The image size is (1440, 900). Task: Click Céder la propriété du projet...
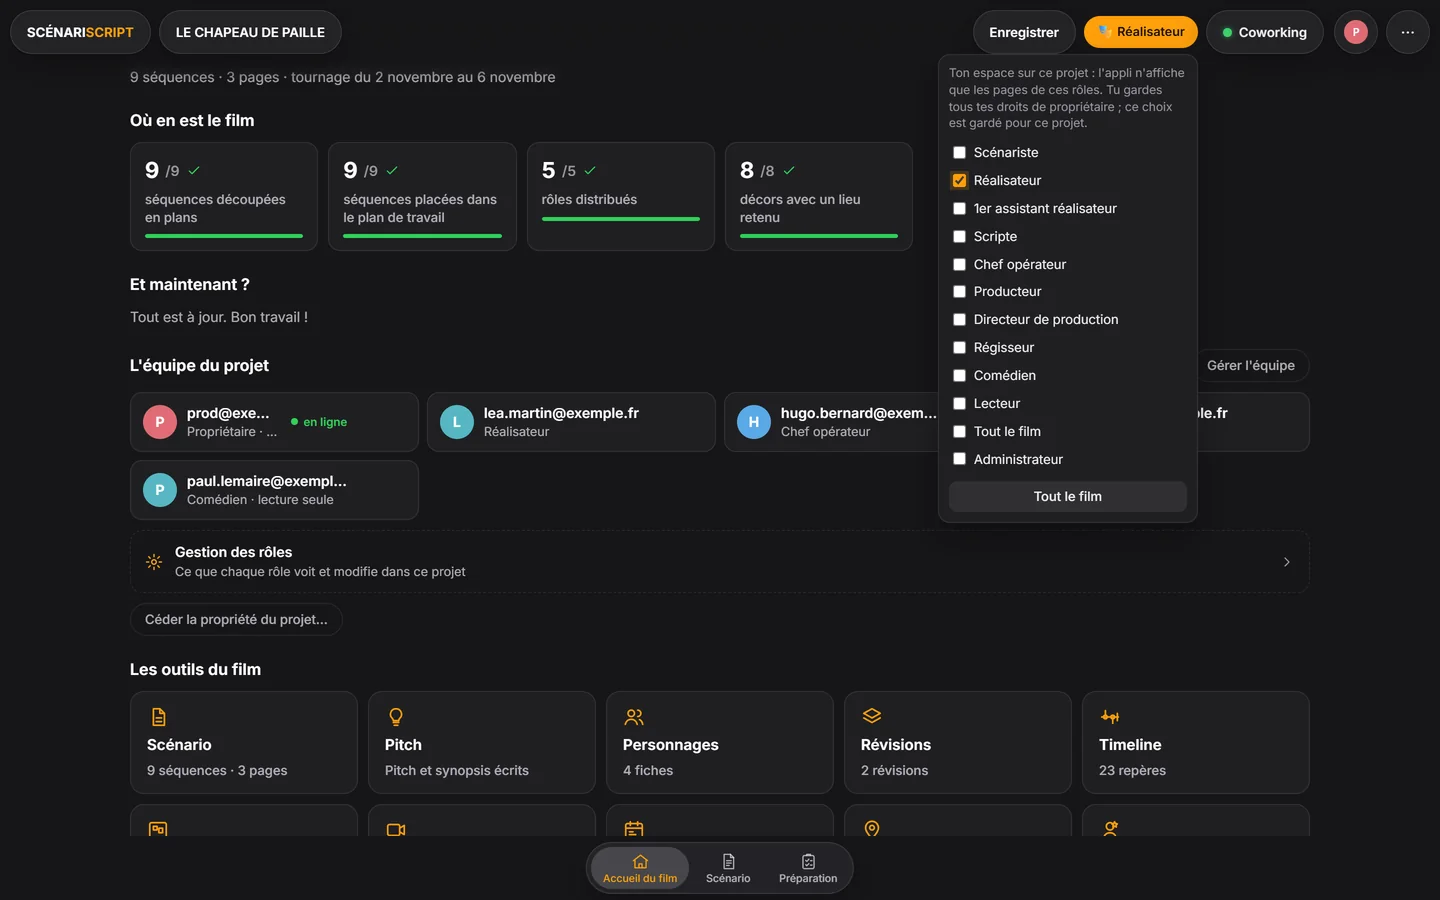click(236, 620)
